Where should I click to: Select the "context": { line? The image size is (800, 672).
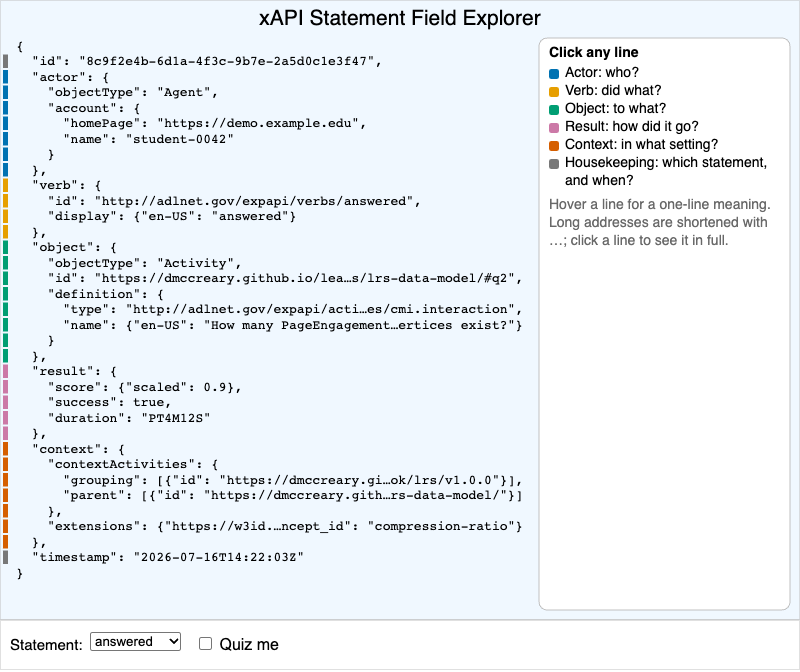78,450
